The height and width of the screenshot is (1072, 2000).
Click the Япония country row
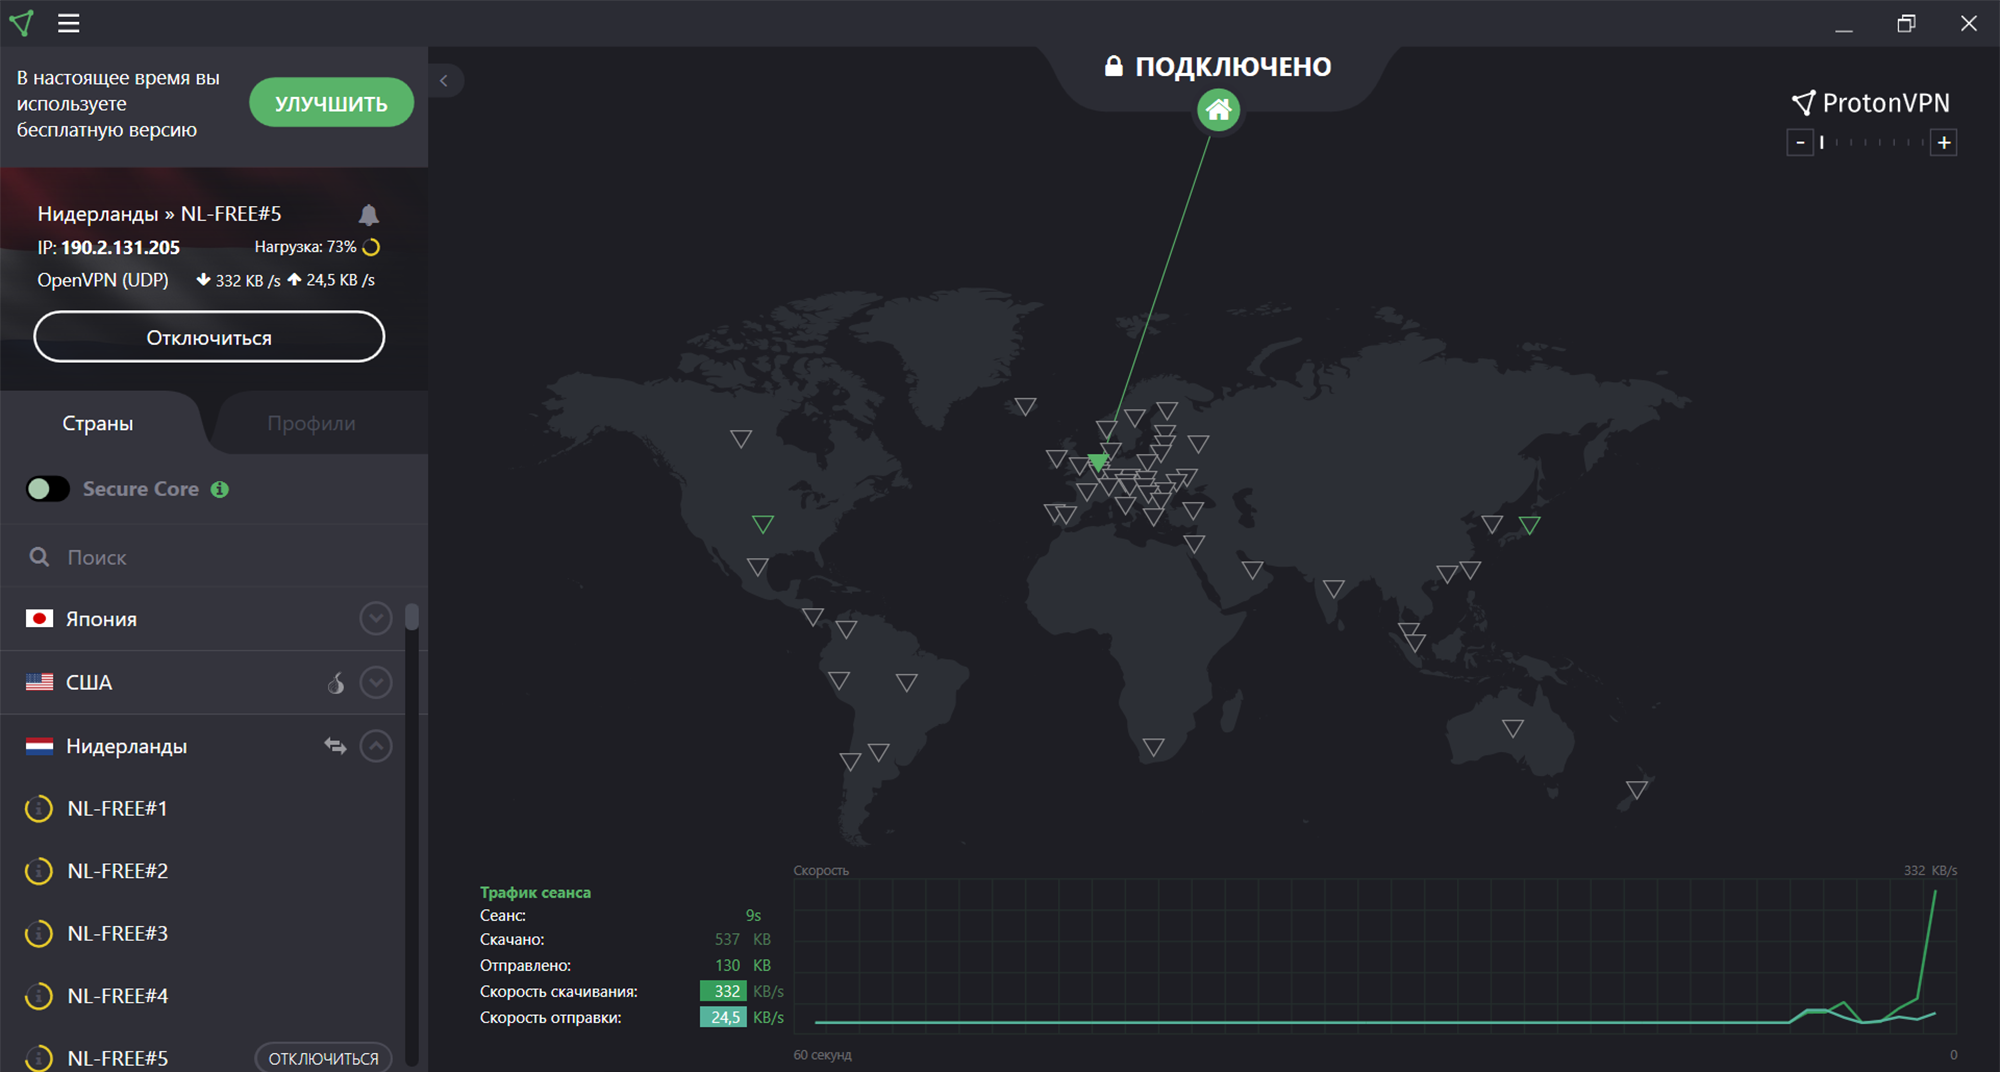203,619
